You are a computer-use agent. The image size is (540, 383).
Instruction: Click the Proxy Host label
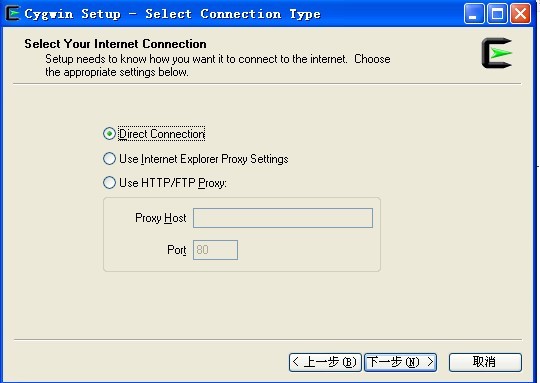(160, 218)
